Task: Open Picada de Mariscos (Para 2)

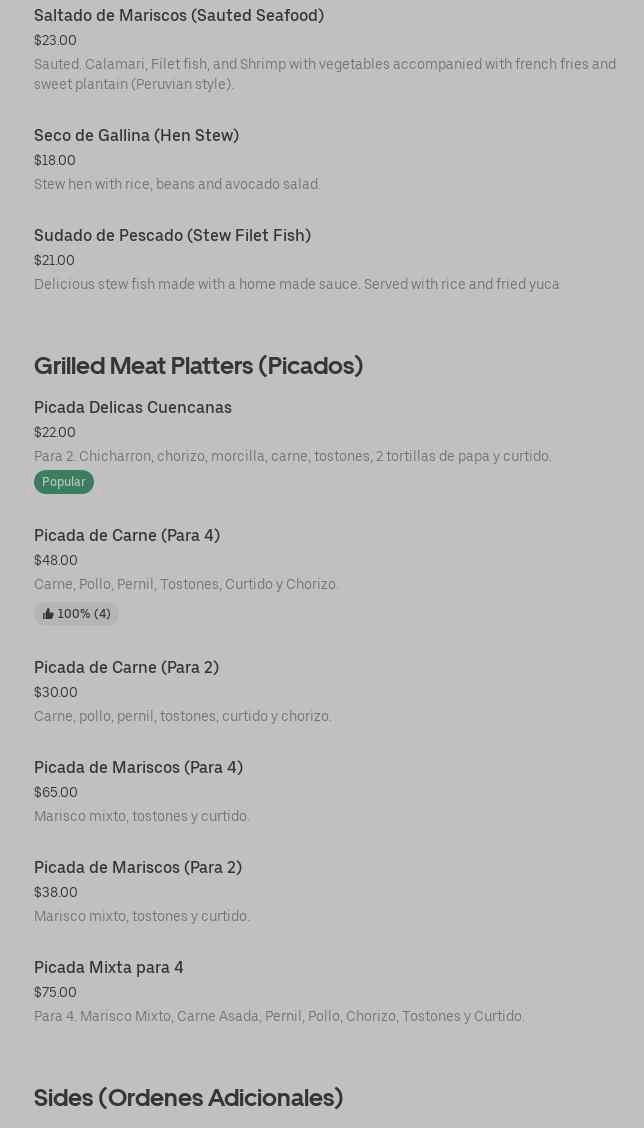Action: (138, 868)
